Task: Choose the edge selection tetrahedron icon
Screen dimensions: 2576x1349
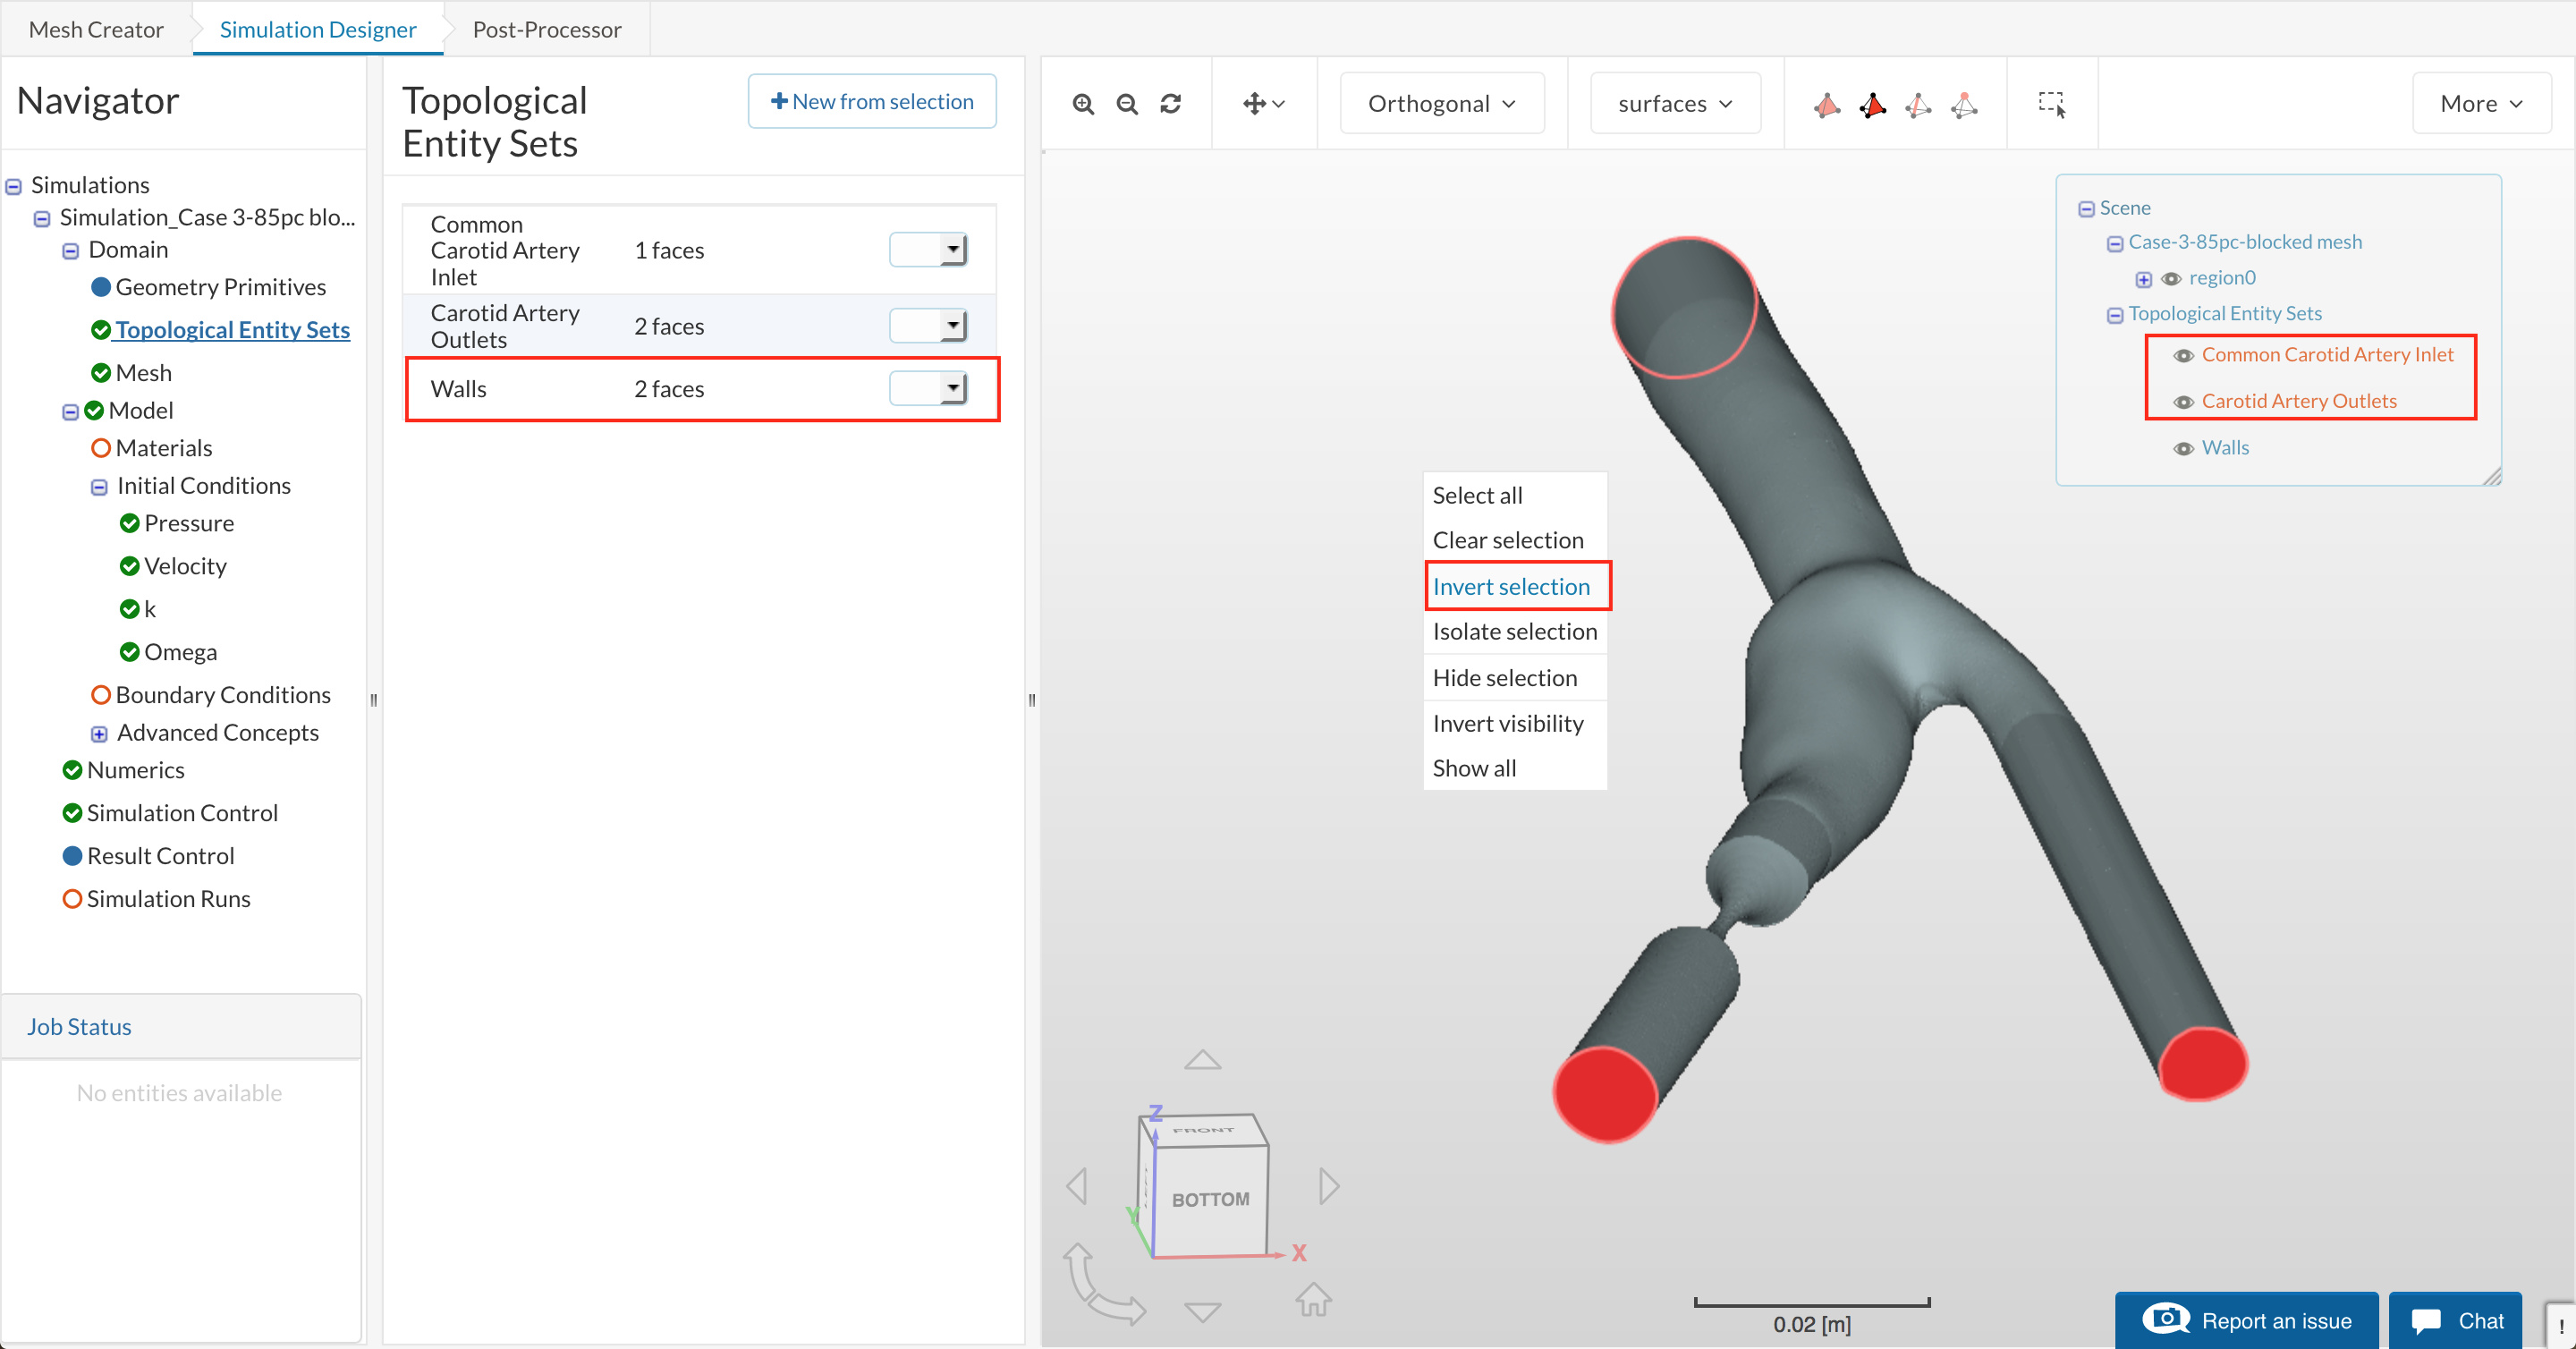Action: tap(1918, 105)
